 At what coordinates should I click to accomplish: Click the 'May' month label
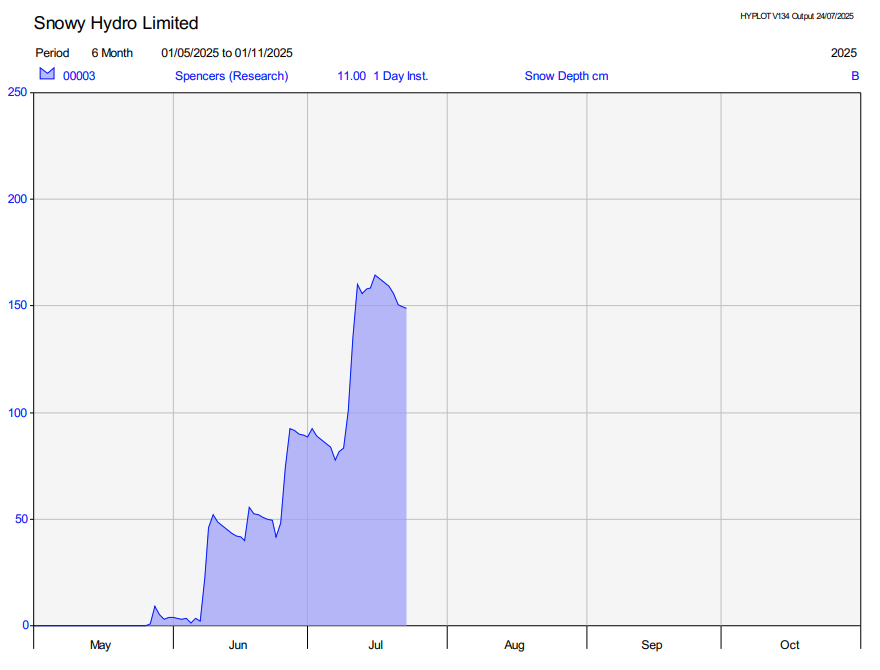click(x=100, y=645)
